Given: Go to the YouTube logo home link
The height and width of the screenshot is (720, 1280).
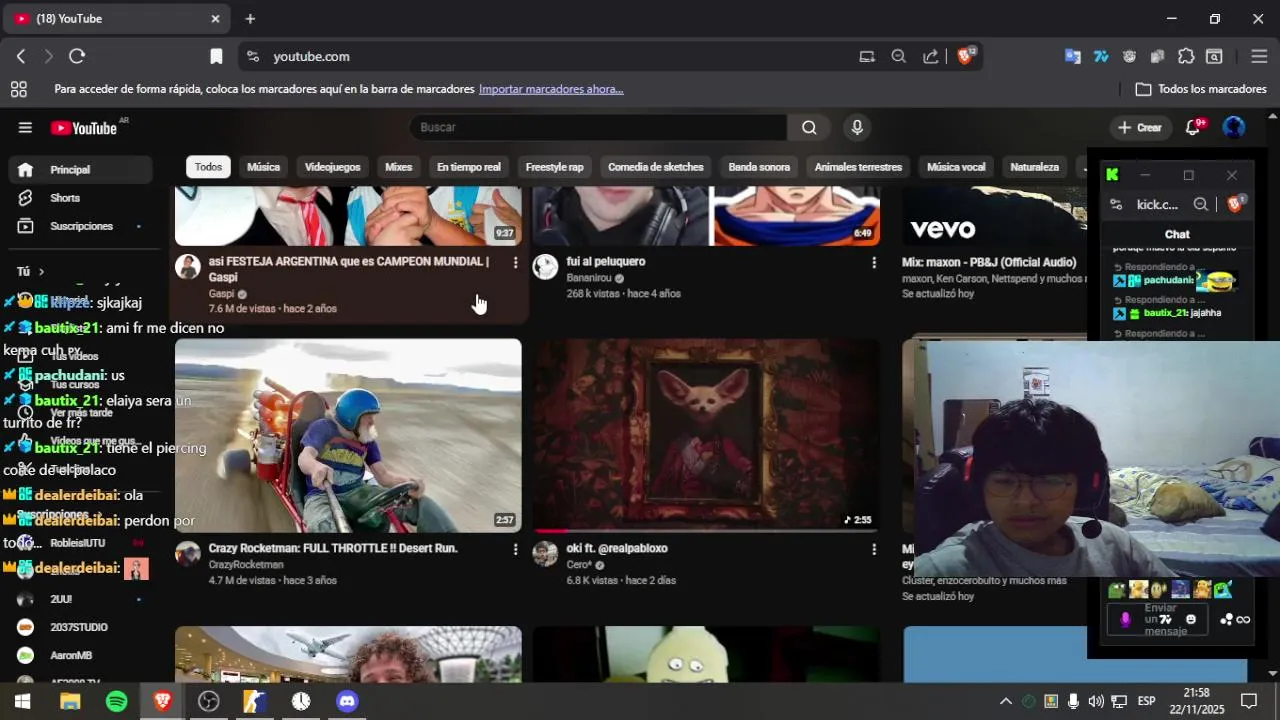Looking at the screenshot, I should 84,128.
